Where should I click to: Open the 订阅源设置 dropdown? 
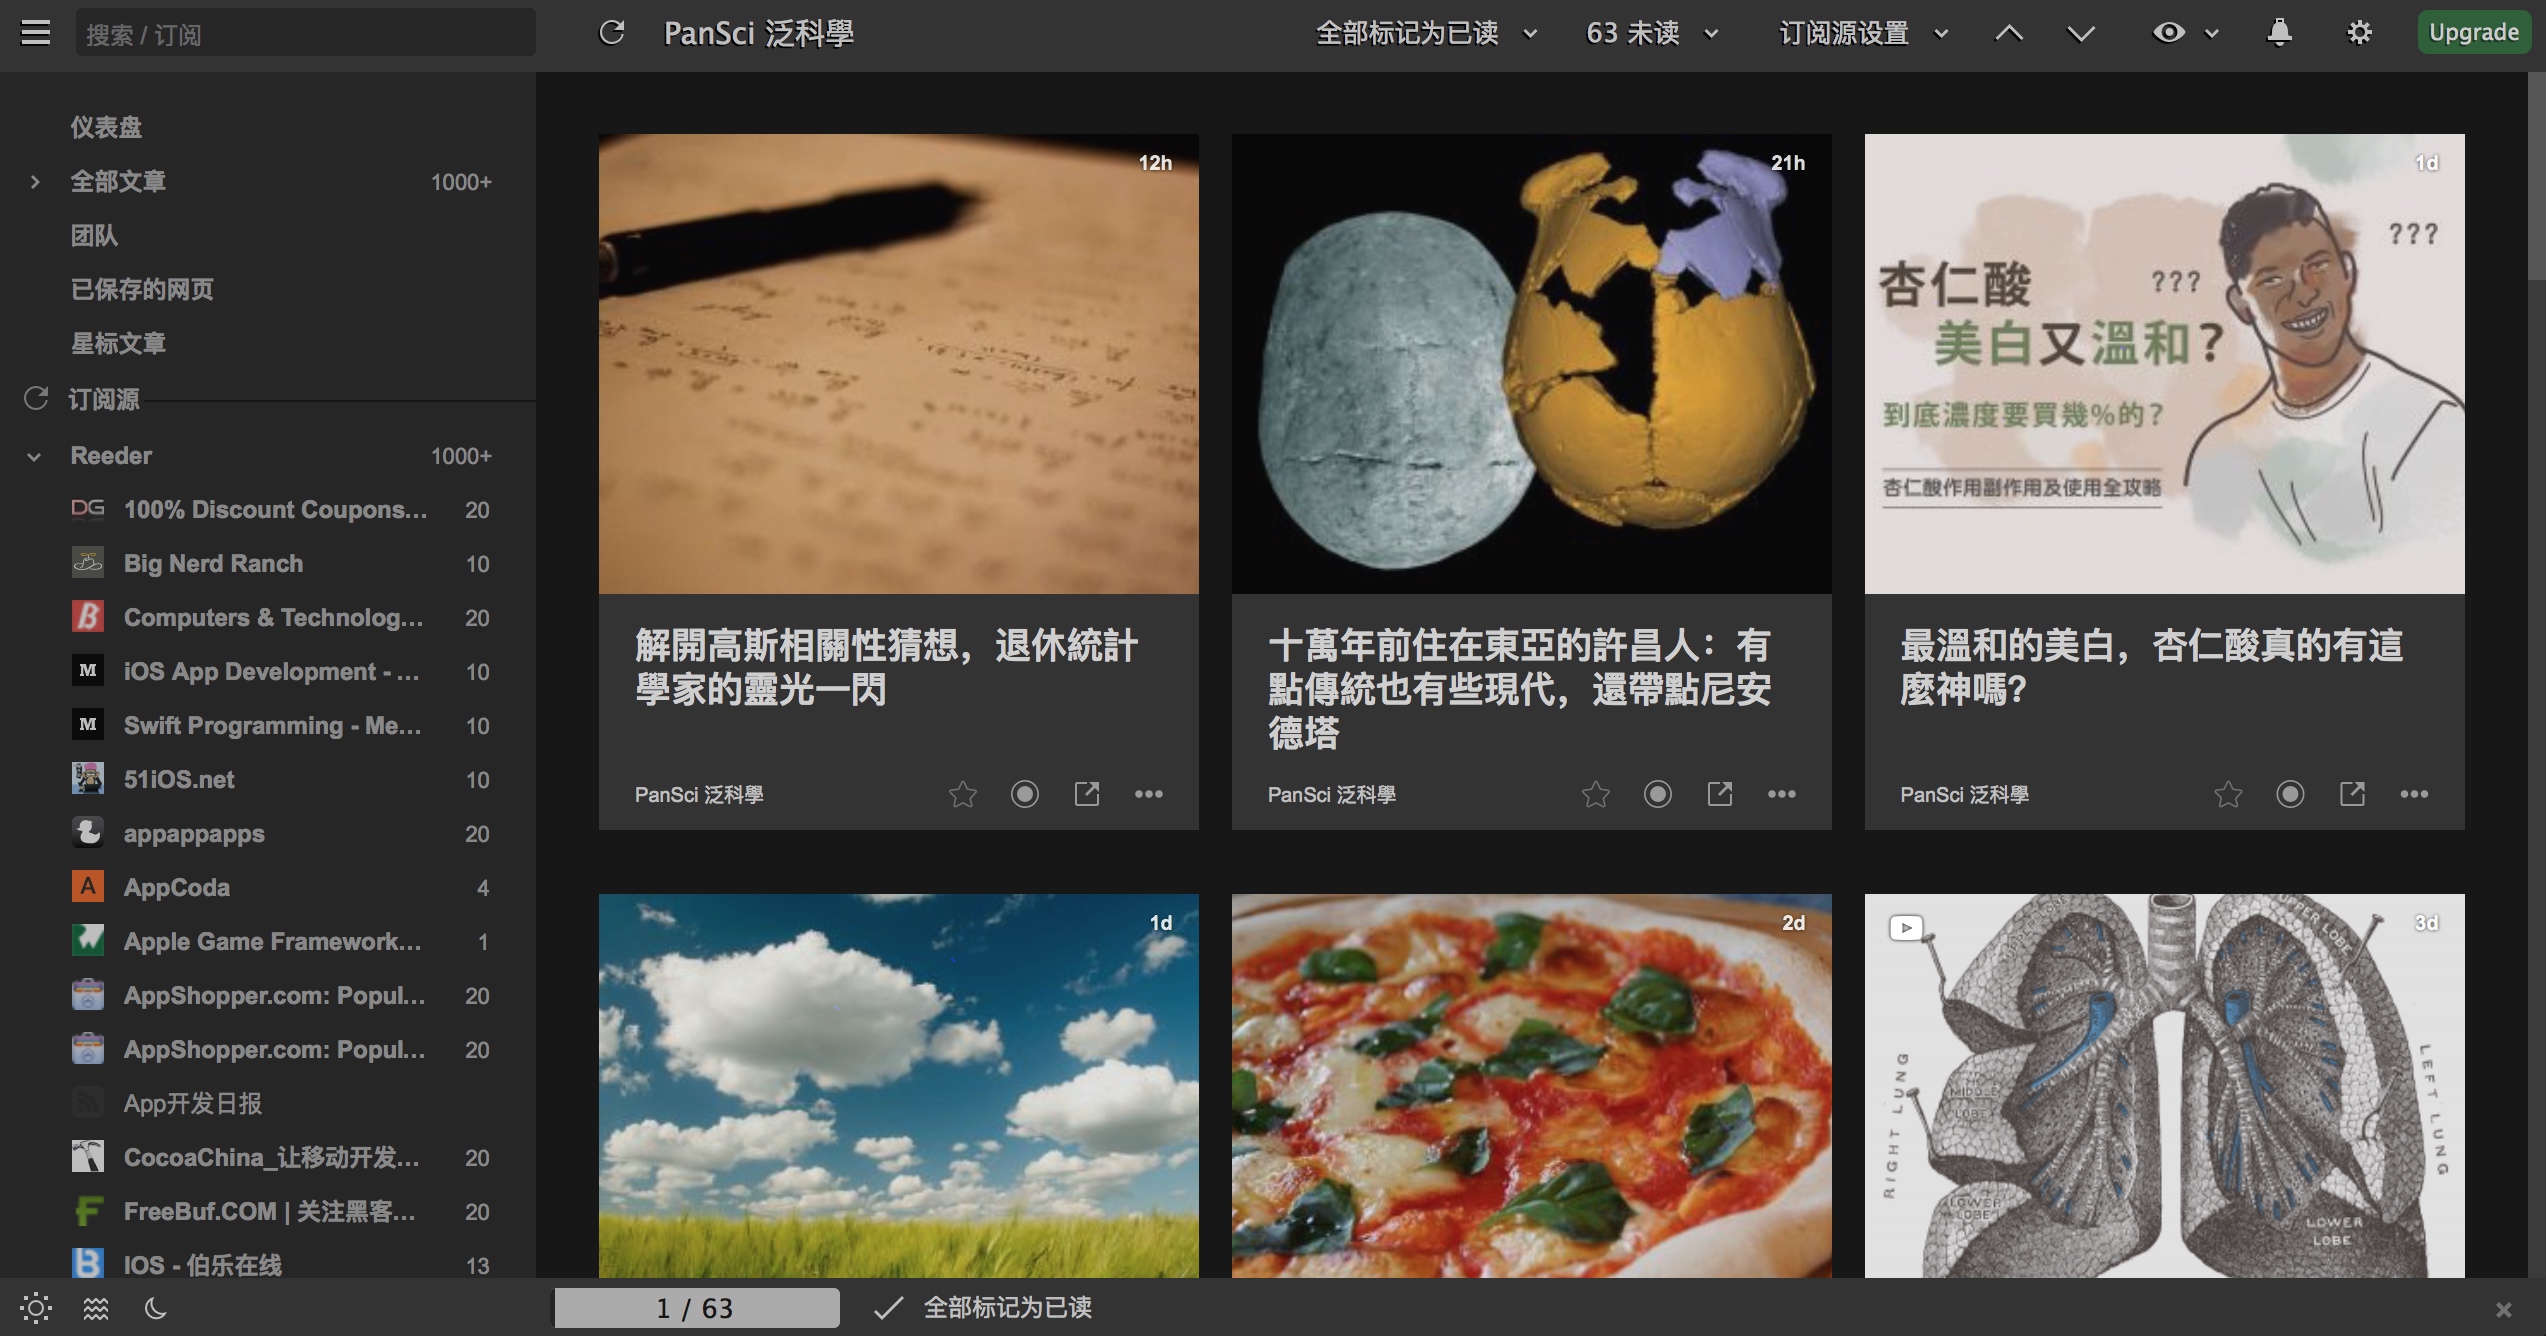click(1864, 34)
